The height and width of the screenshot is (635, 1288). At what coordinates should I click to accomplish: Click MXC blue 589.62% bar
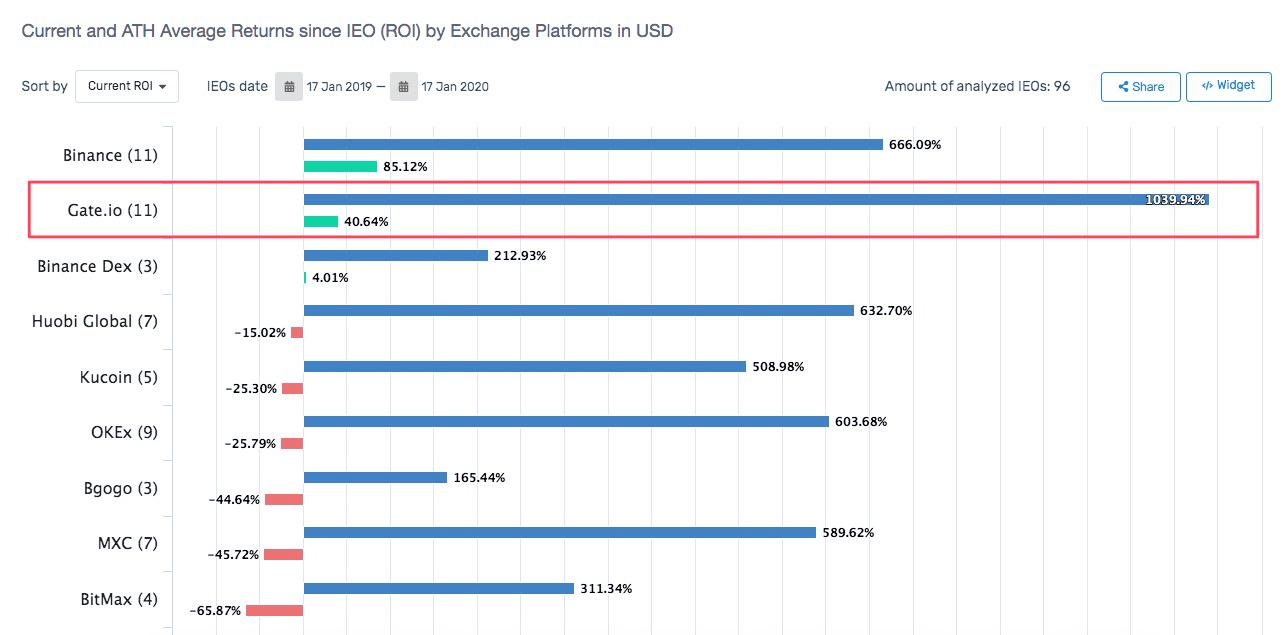560,533
